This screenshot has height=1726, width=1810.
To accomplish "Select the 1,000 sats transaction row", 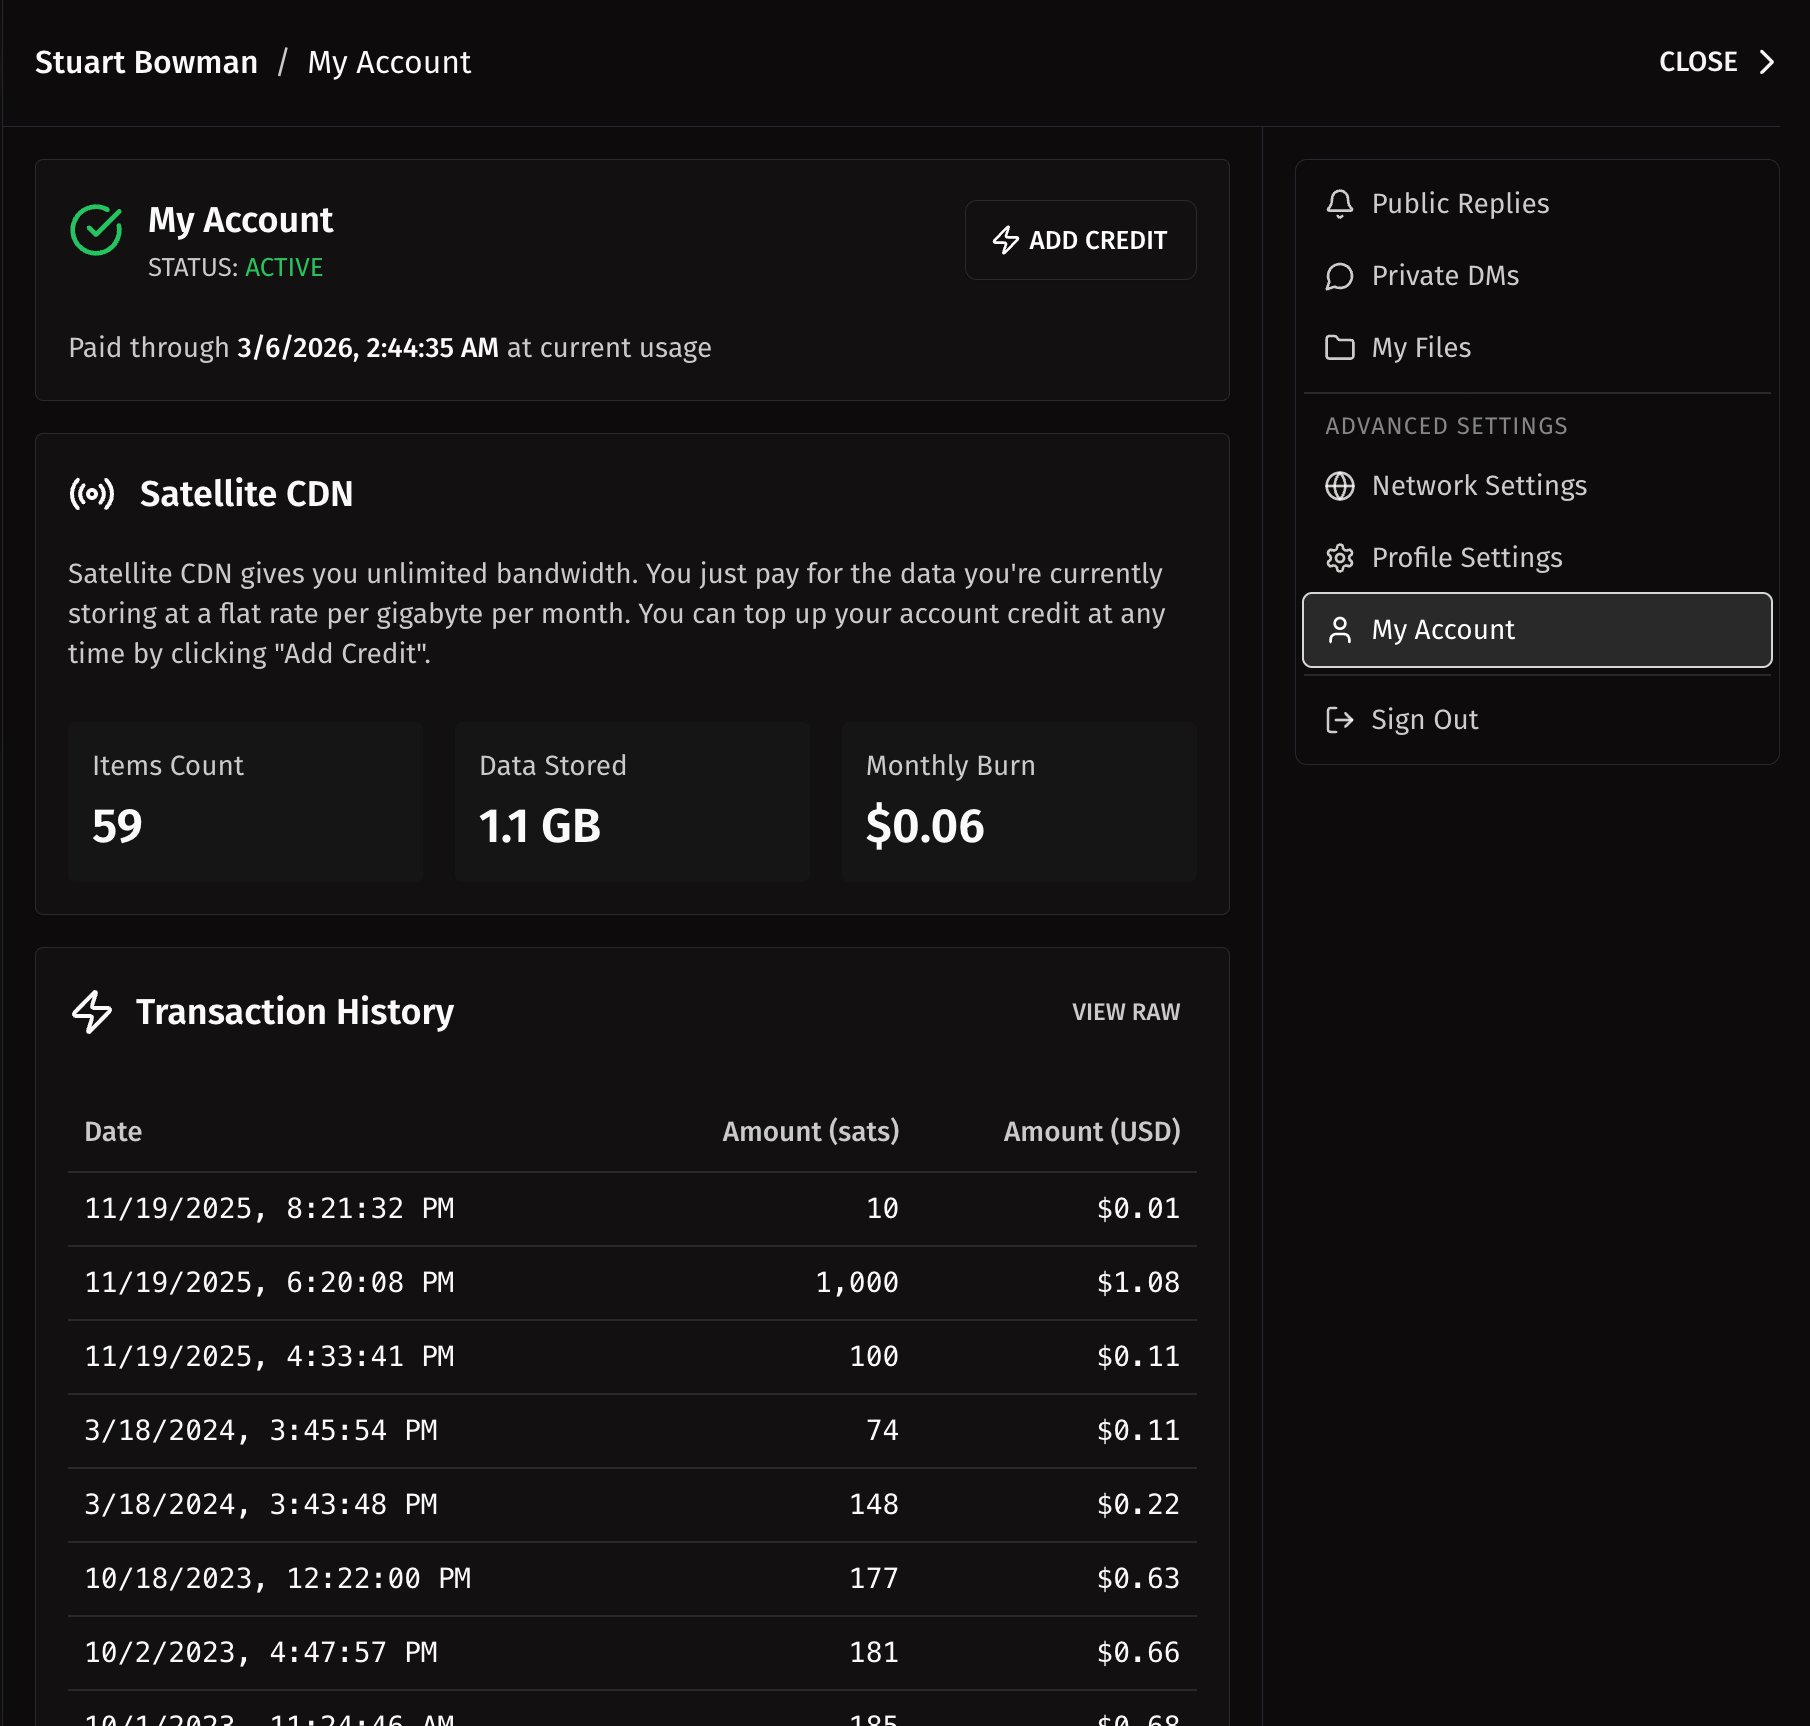I will tap(632, 1283).
